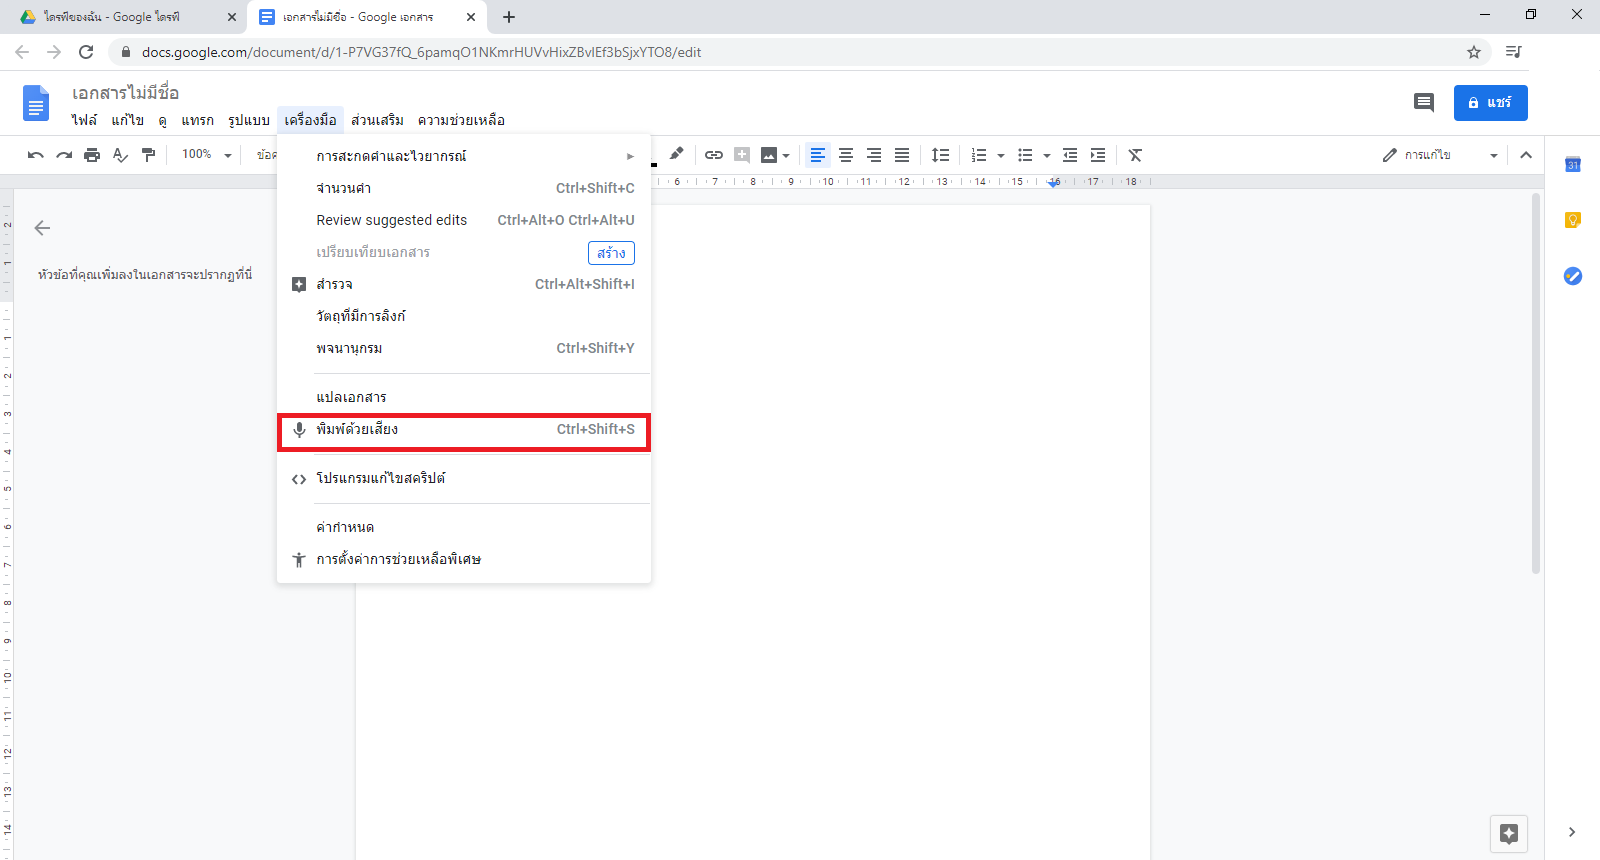Toggle center alignment
The height and width of the screenshot is (860, 1600).
click(x=846, y=155)
